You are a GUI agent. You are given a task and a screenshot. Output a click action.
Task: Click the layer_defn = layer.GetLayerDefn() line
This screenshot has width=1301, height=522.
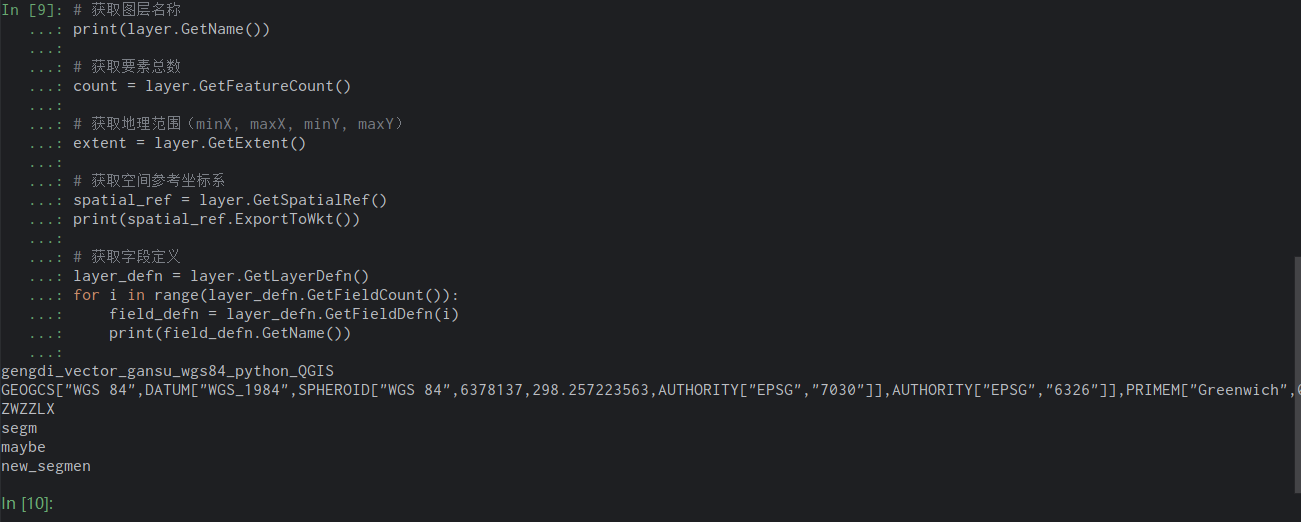pos(221,276)
